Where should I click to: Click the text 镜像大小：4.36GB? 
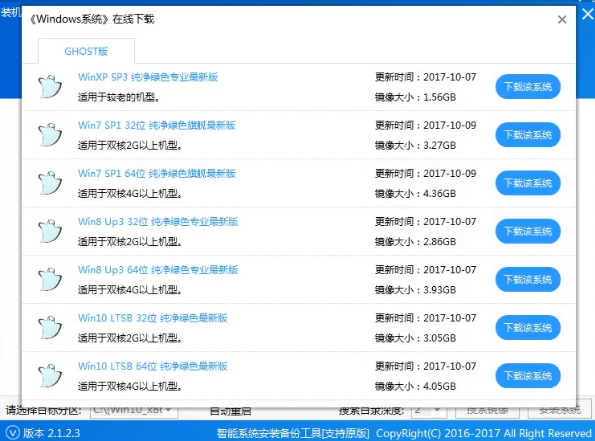point(416,194)
